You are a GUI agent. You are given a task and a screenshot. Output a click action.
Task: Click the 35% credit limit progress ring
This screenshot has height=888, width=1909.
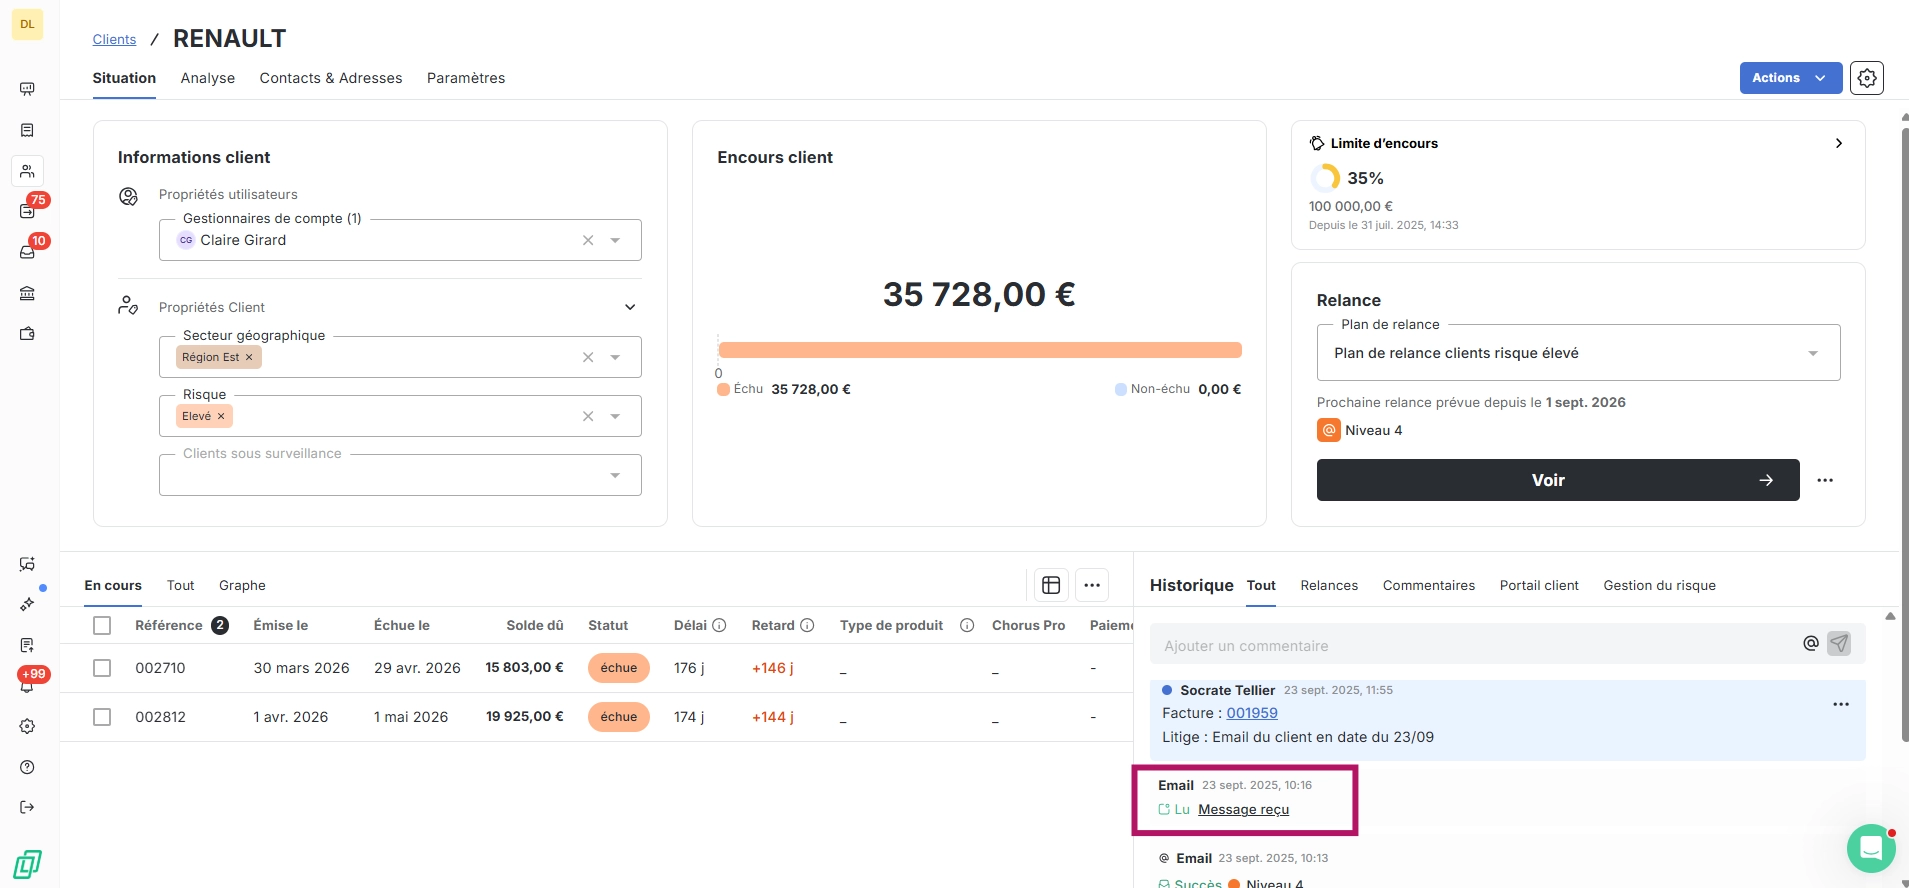1325,178
